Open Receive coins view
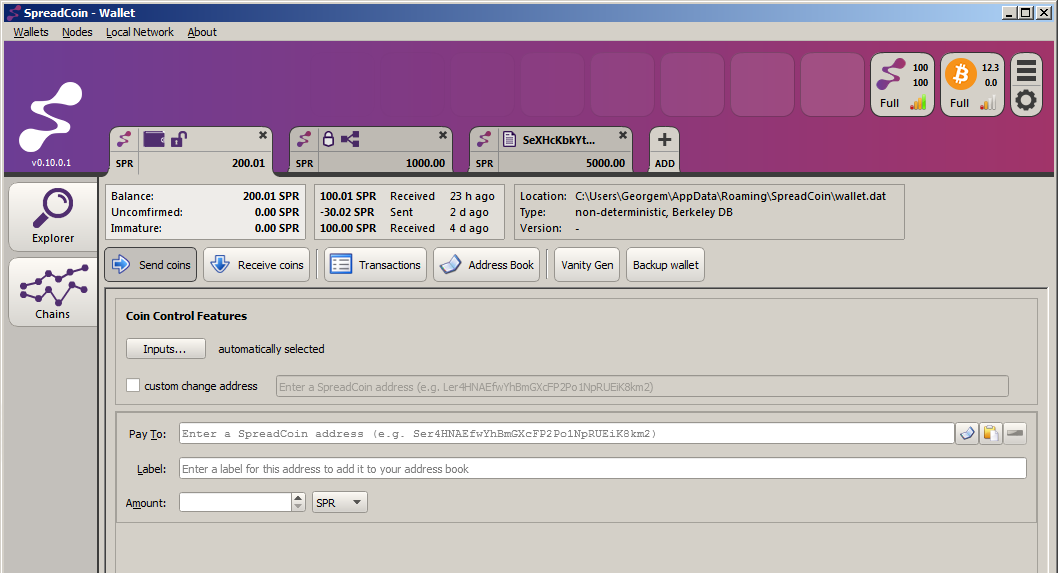Viewport: 1058px width, 573px height. pos(256,265)
